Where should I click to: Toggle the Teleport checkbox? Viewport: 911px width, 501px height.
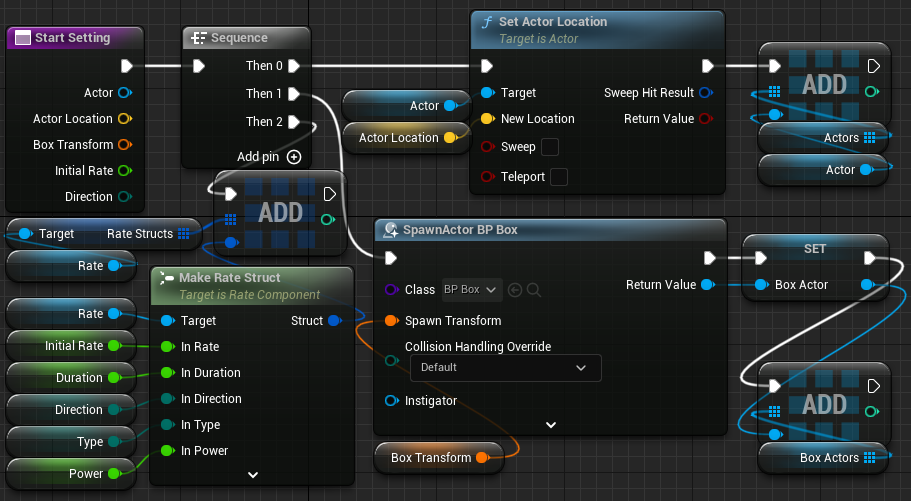pos(560,177)
